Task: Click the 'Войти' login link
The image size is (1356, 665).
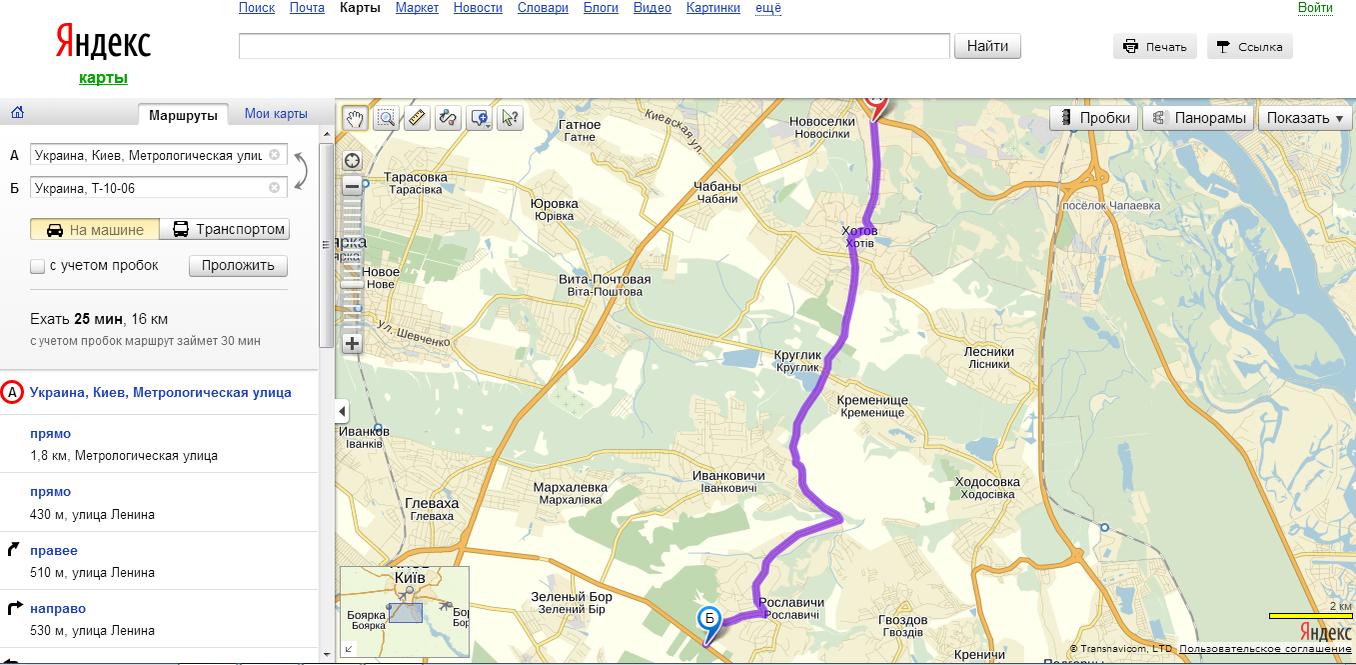Action: click(1315, 8)
